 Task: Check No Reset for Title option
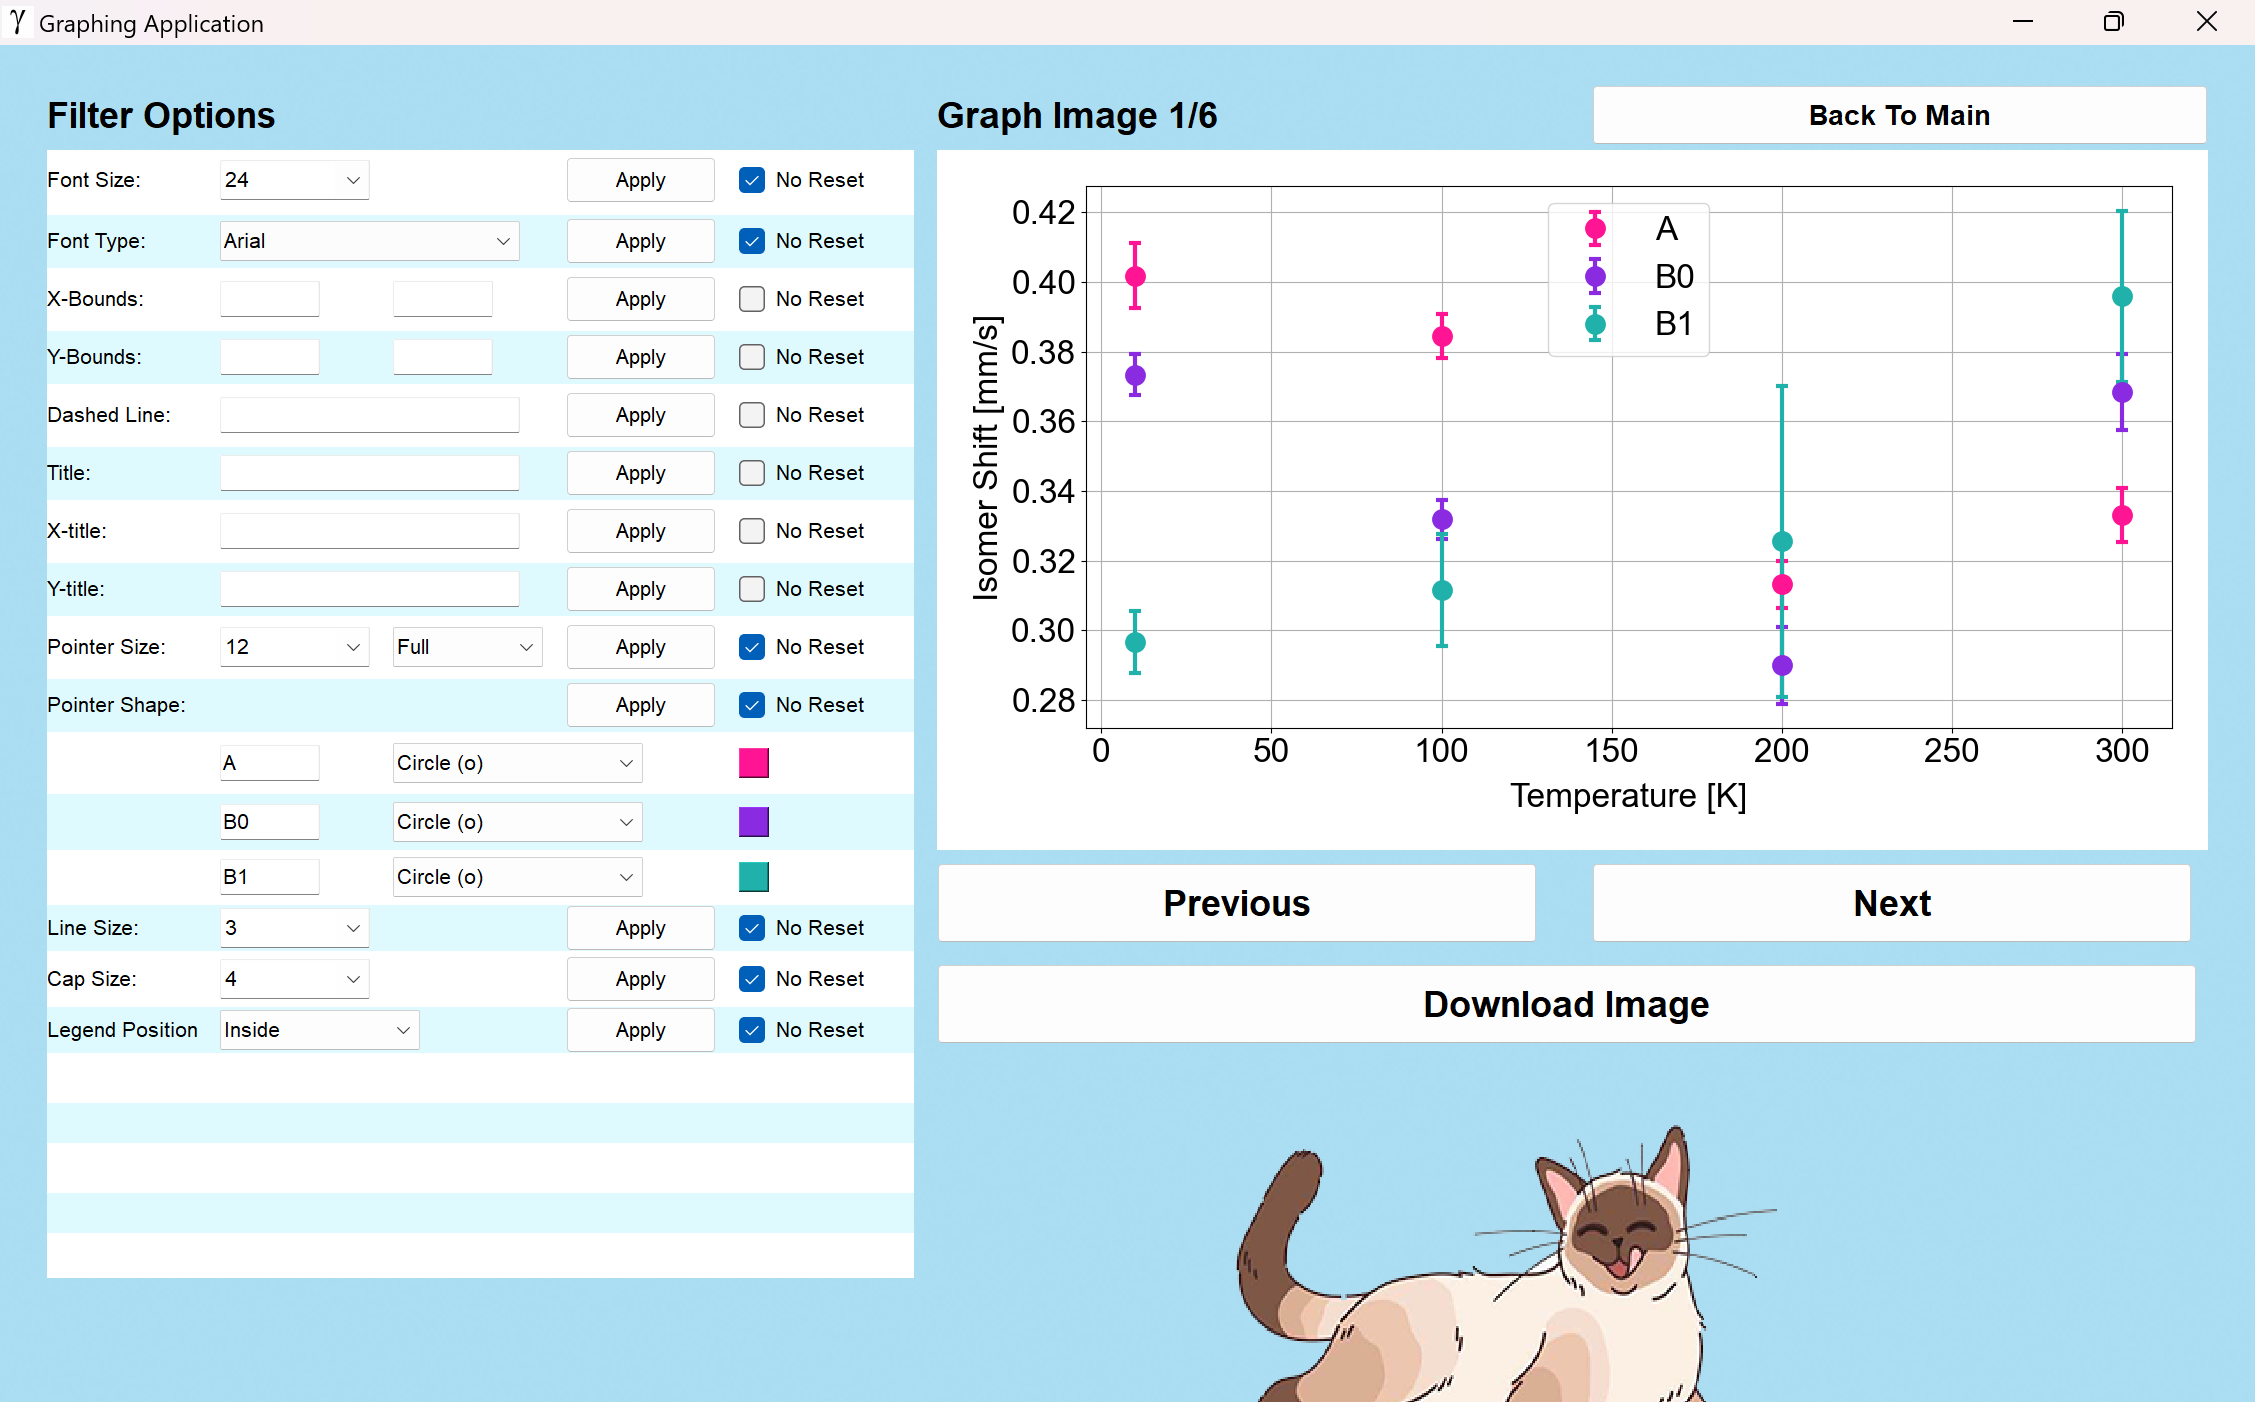751,473
